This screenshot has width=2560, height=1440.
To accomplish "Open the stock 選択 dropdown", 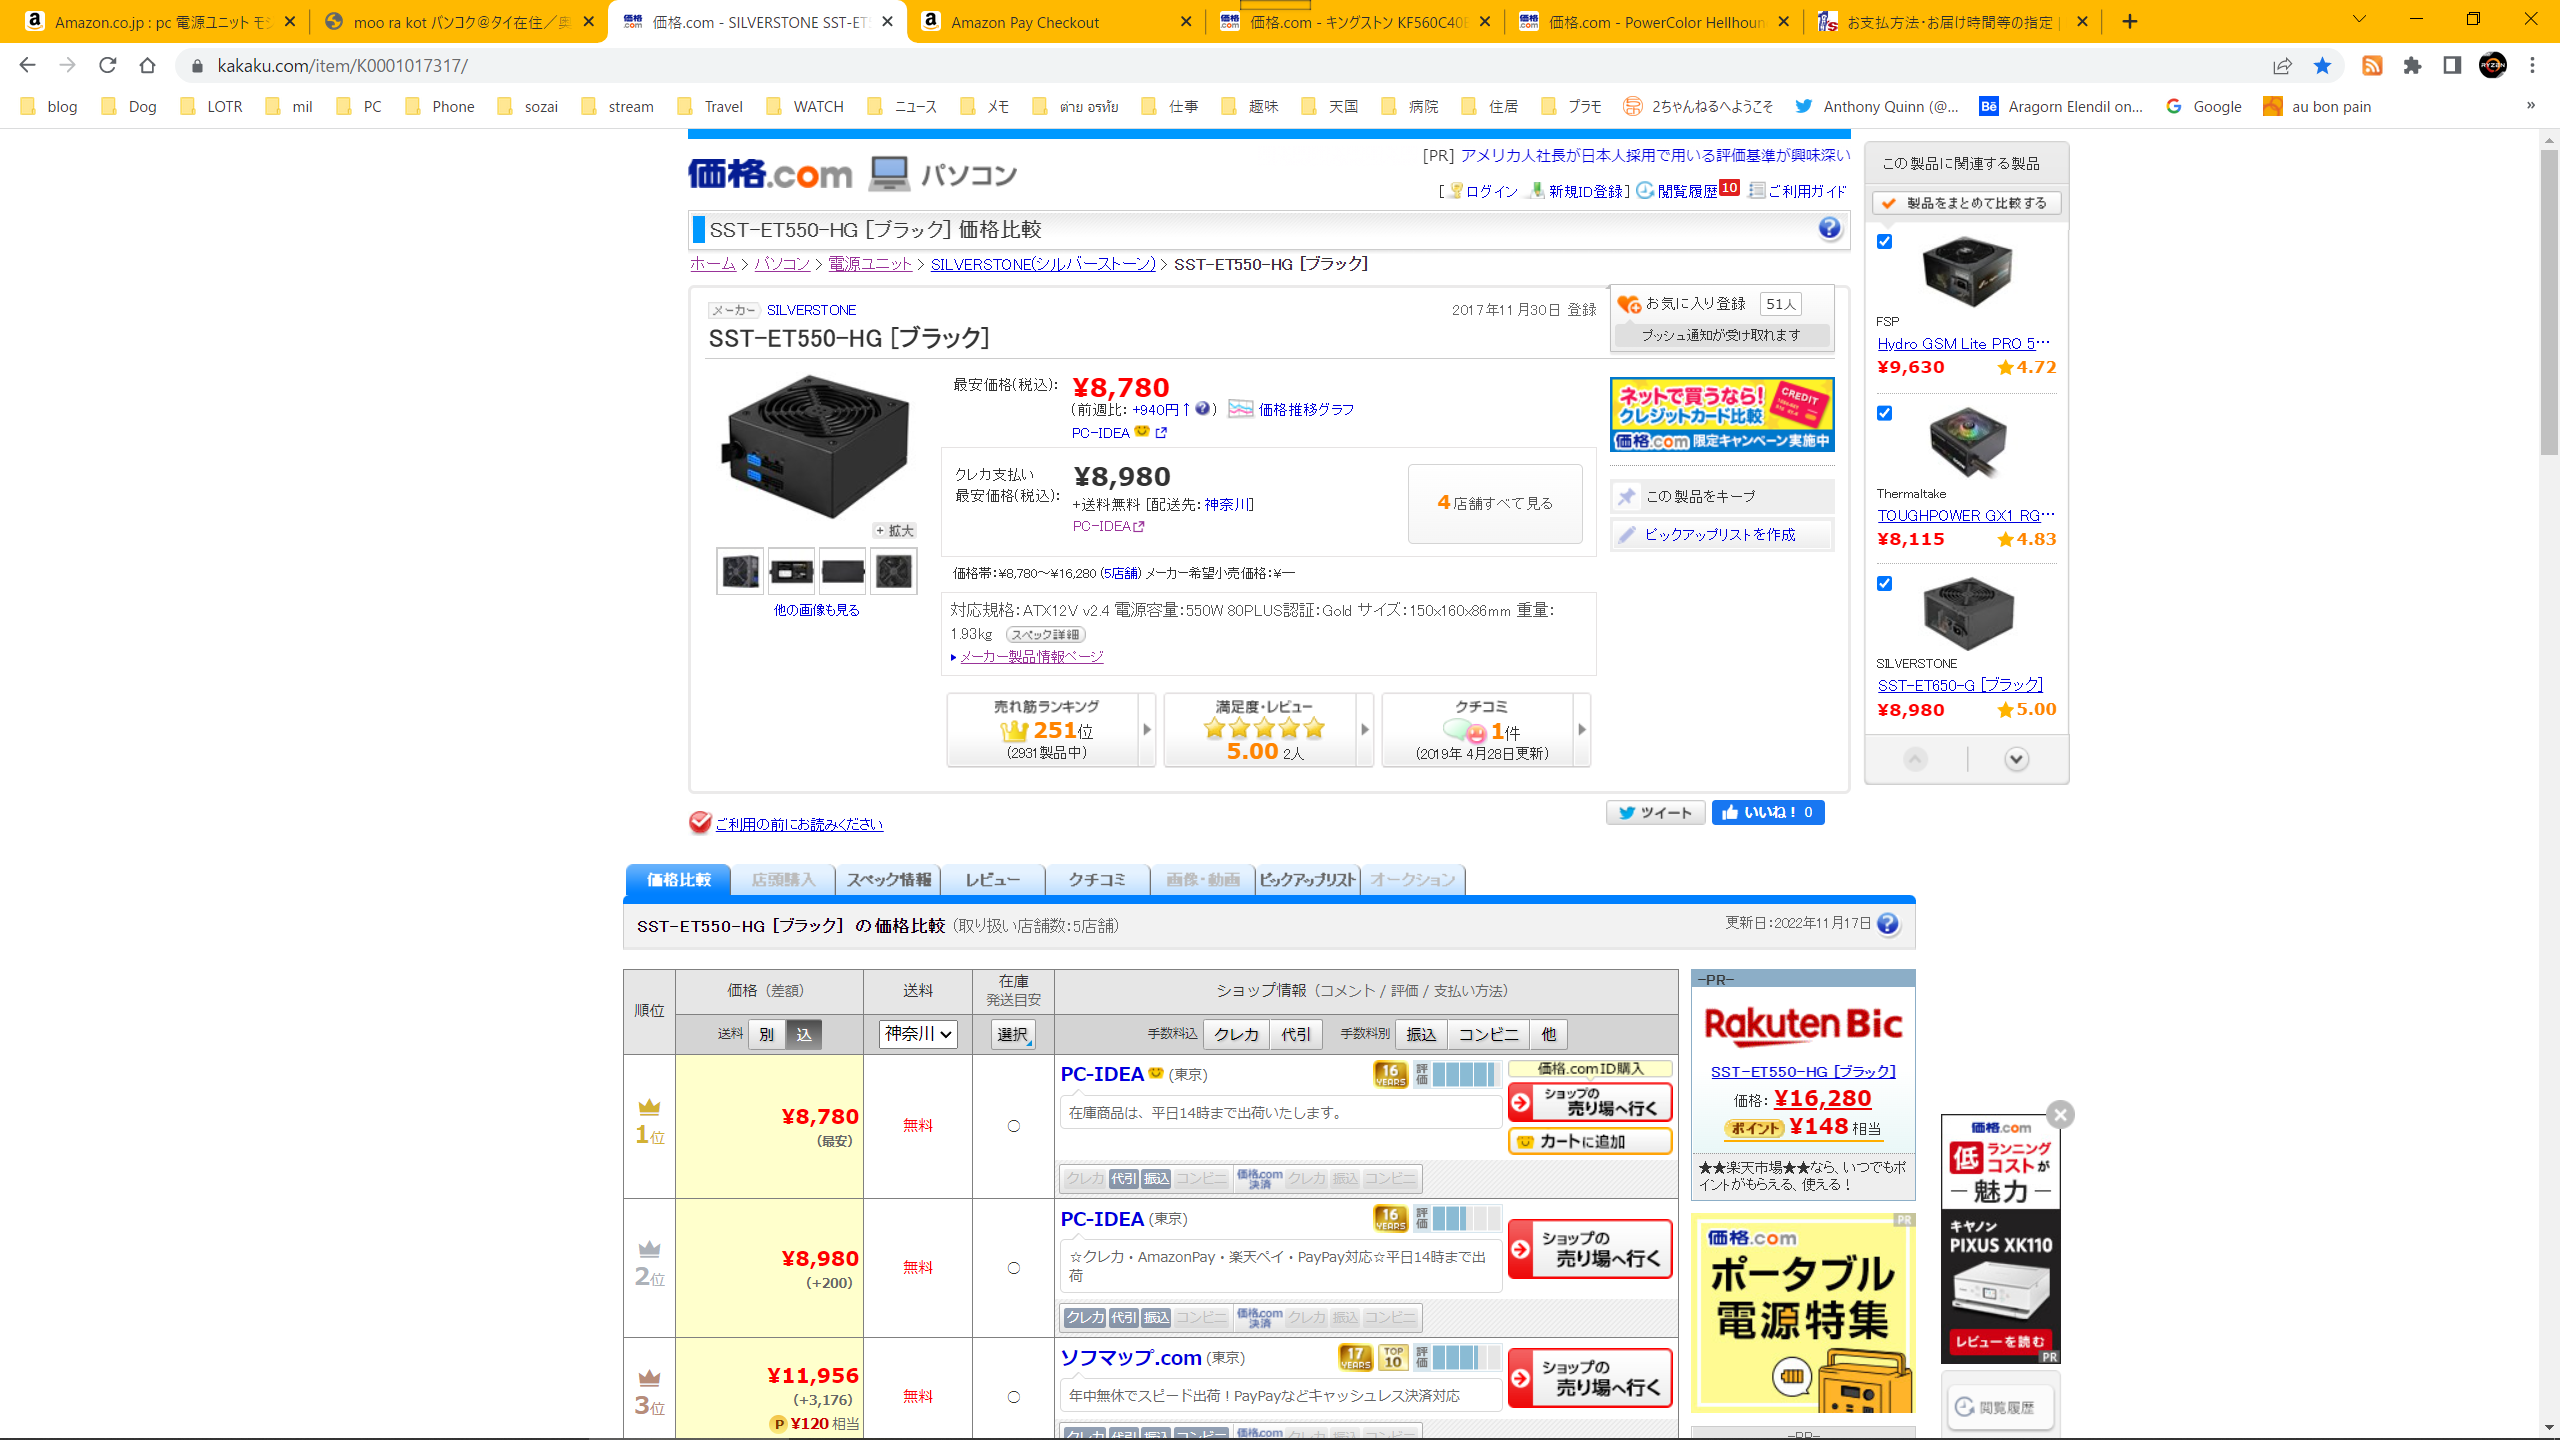I will 1013,1034.
